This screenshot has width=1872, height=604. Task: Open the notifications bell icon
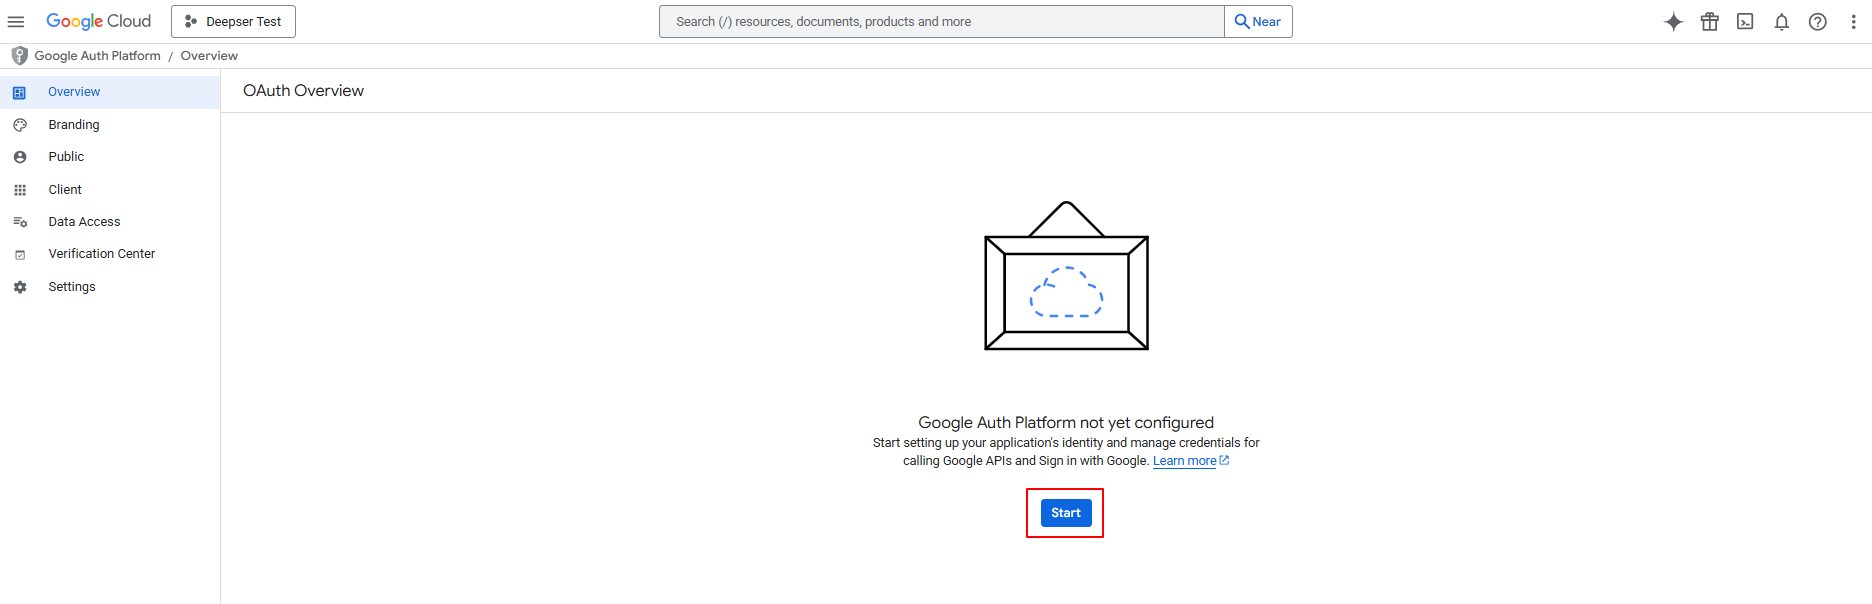pos(1782,22)
